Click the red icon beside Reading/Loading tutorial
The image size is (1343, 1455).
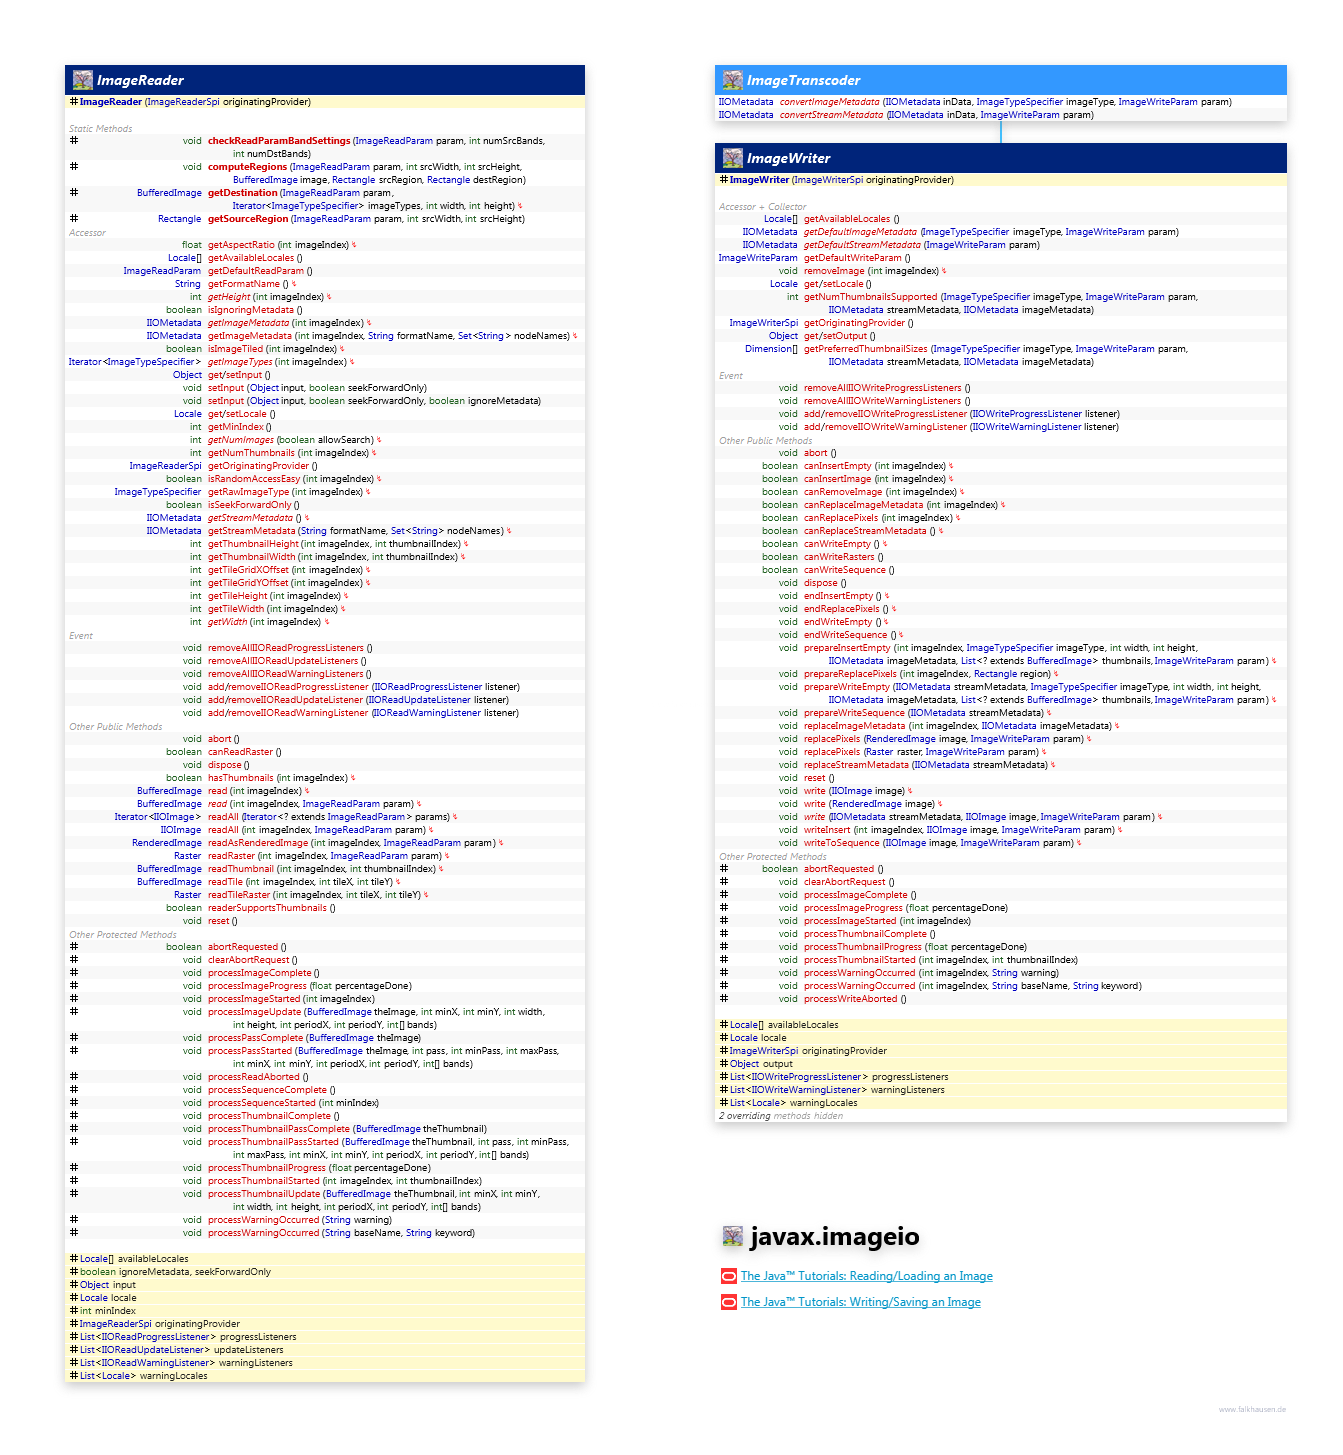tap(729, 1276)
